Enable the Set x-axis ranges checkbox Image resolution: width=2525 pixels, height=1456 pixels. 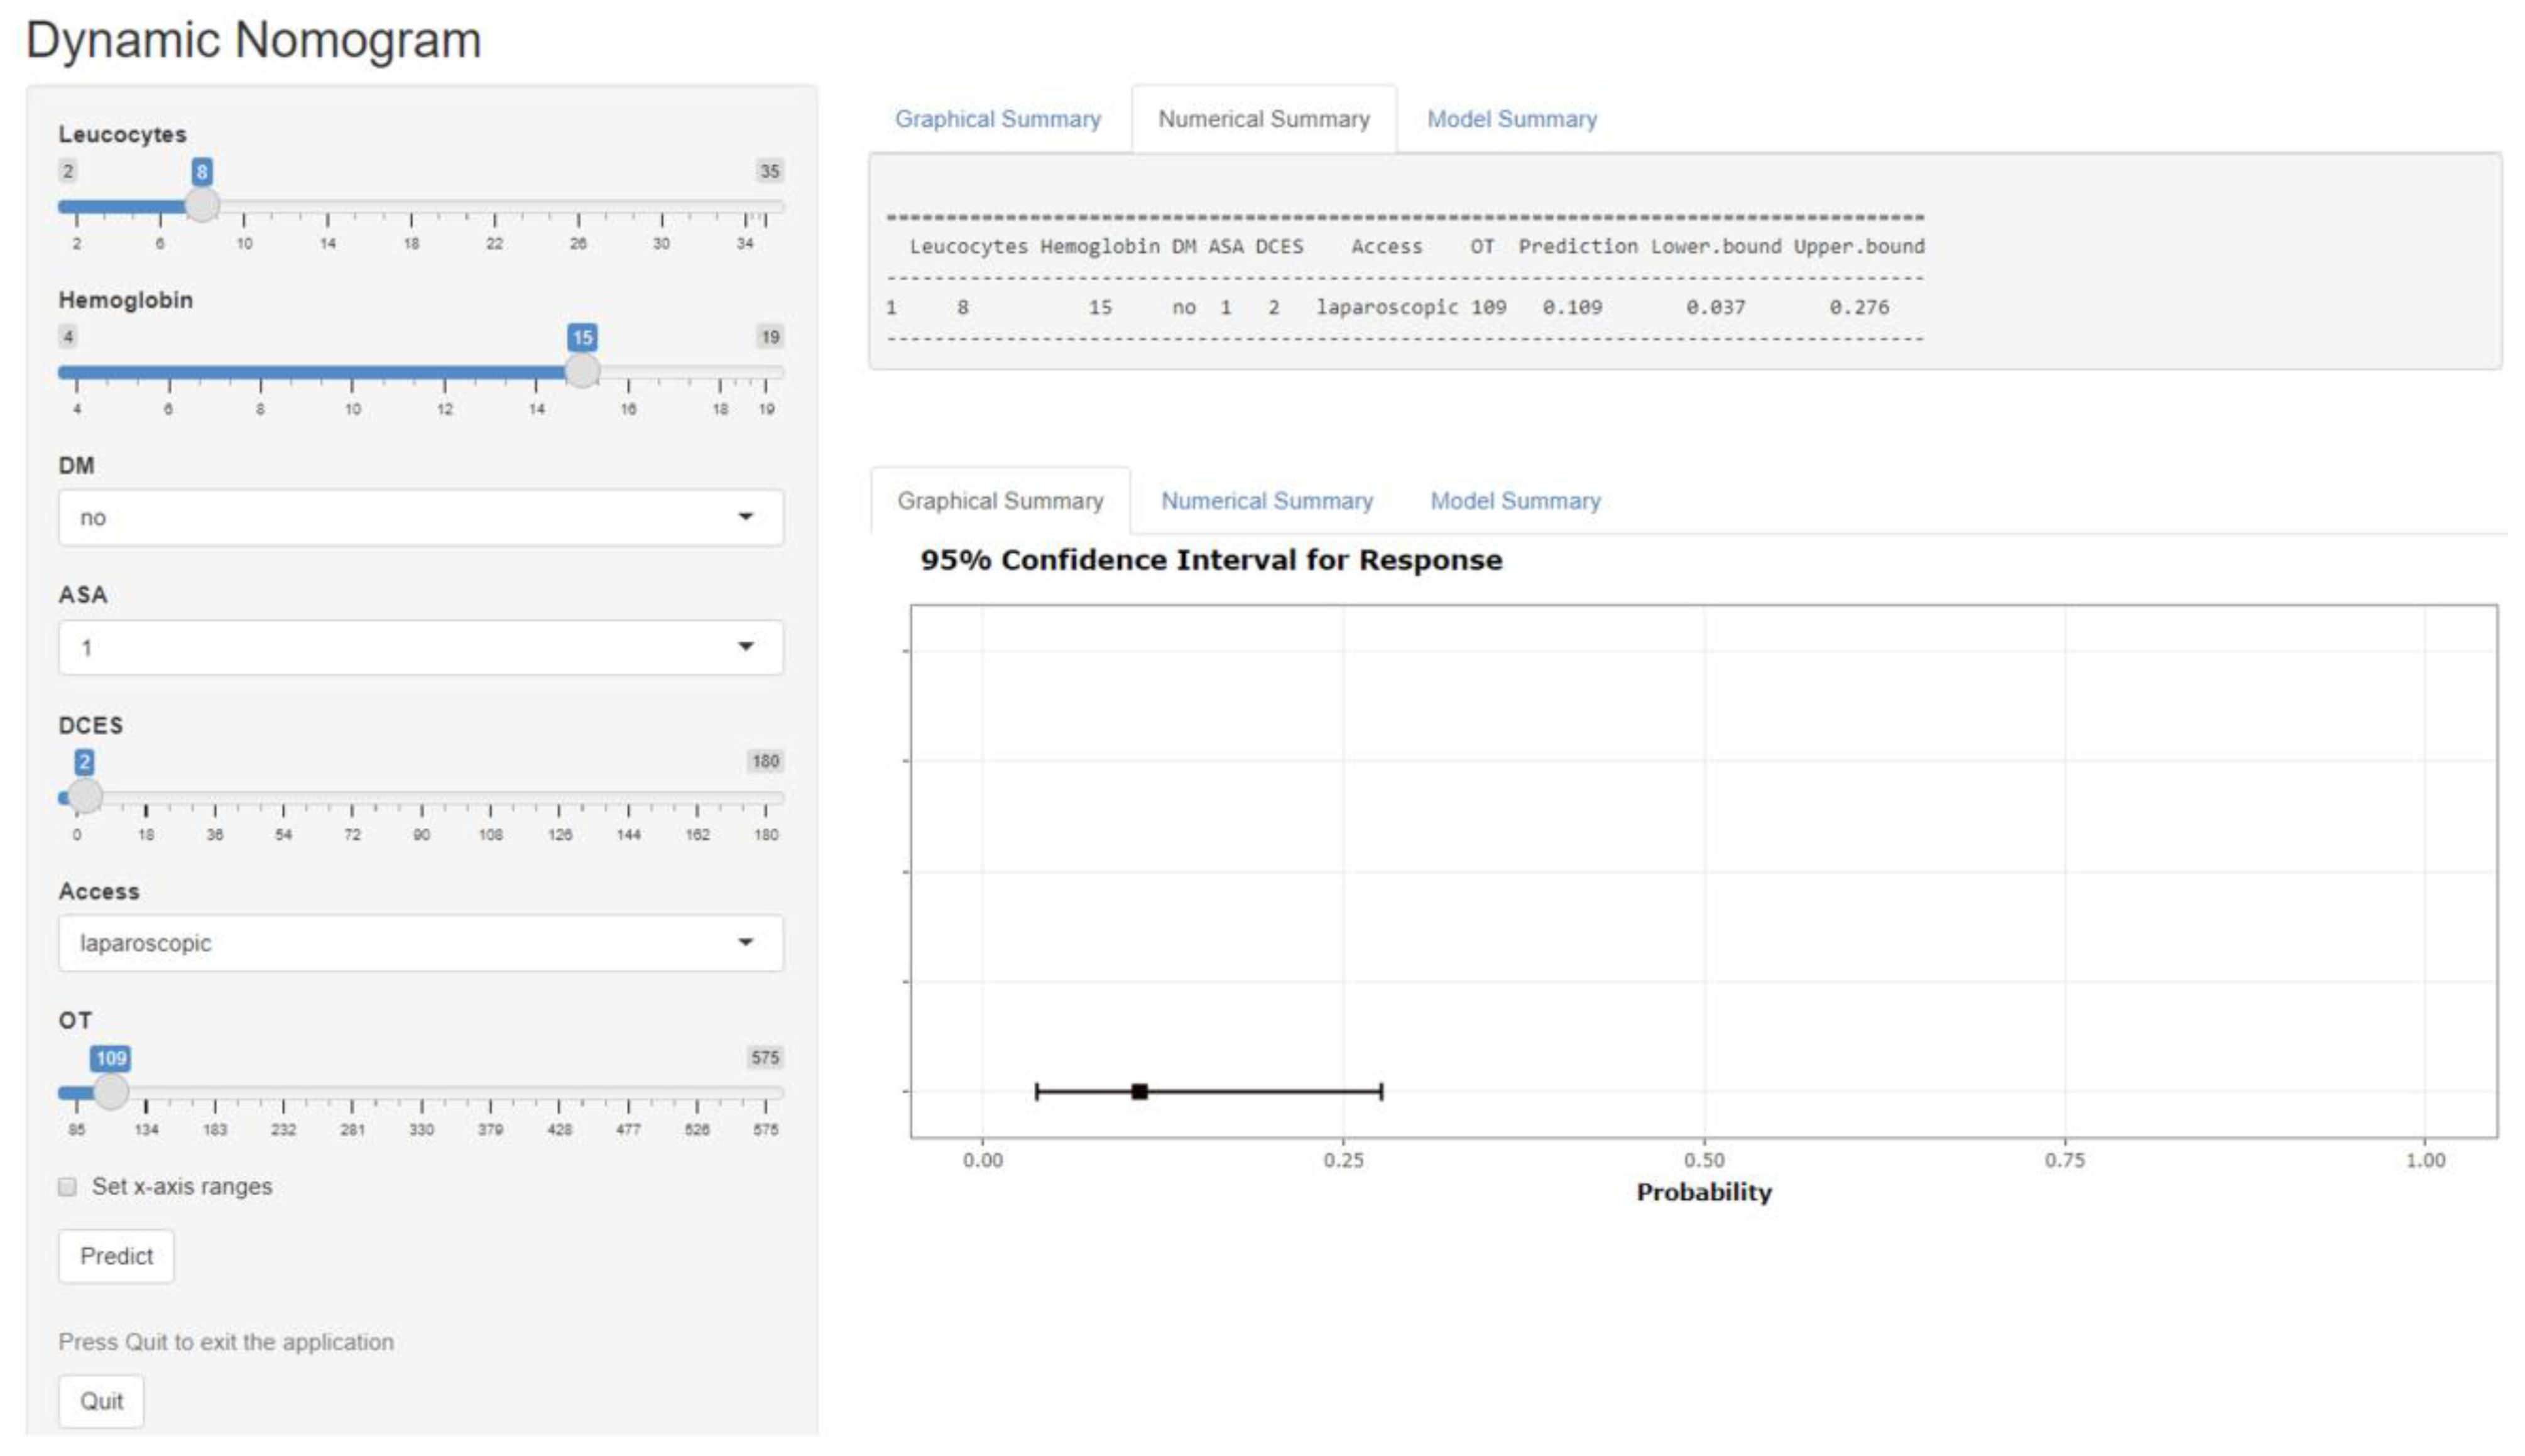pyautogui.click(x=68, y=1187)
